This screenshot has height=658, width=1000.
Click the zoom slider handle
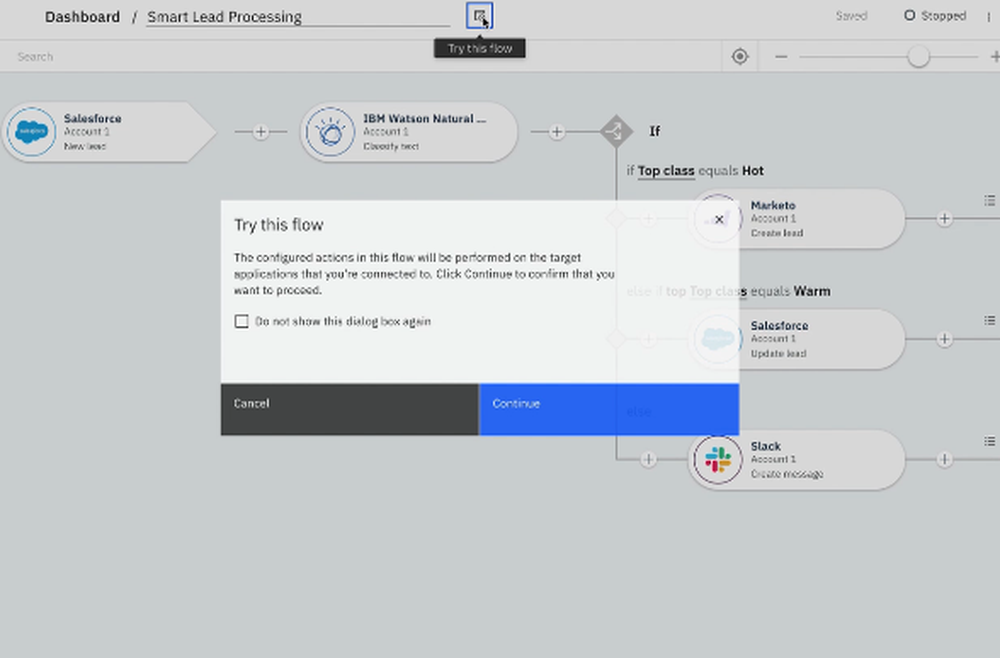(x=918, y=57)
